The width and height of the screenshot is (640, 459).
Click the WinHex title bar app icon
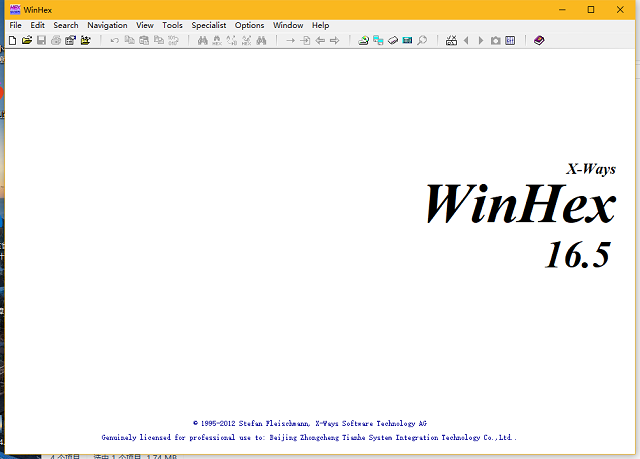[15, 9]
